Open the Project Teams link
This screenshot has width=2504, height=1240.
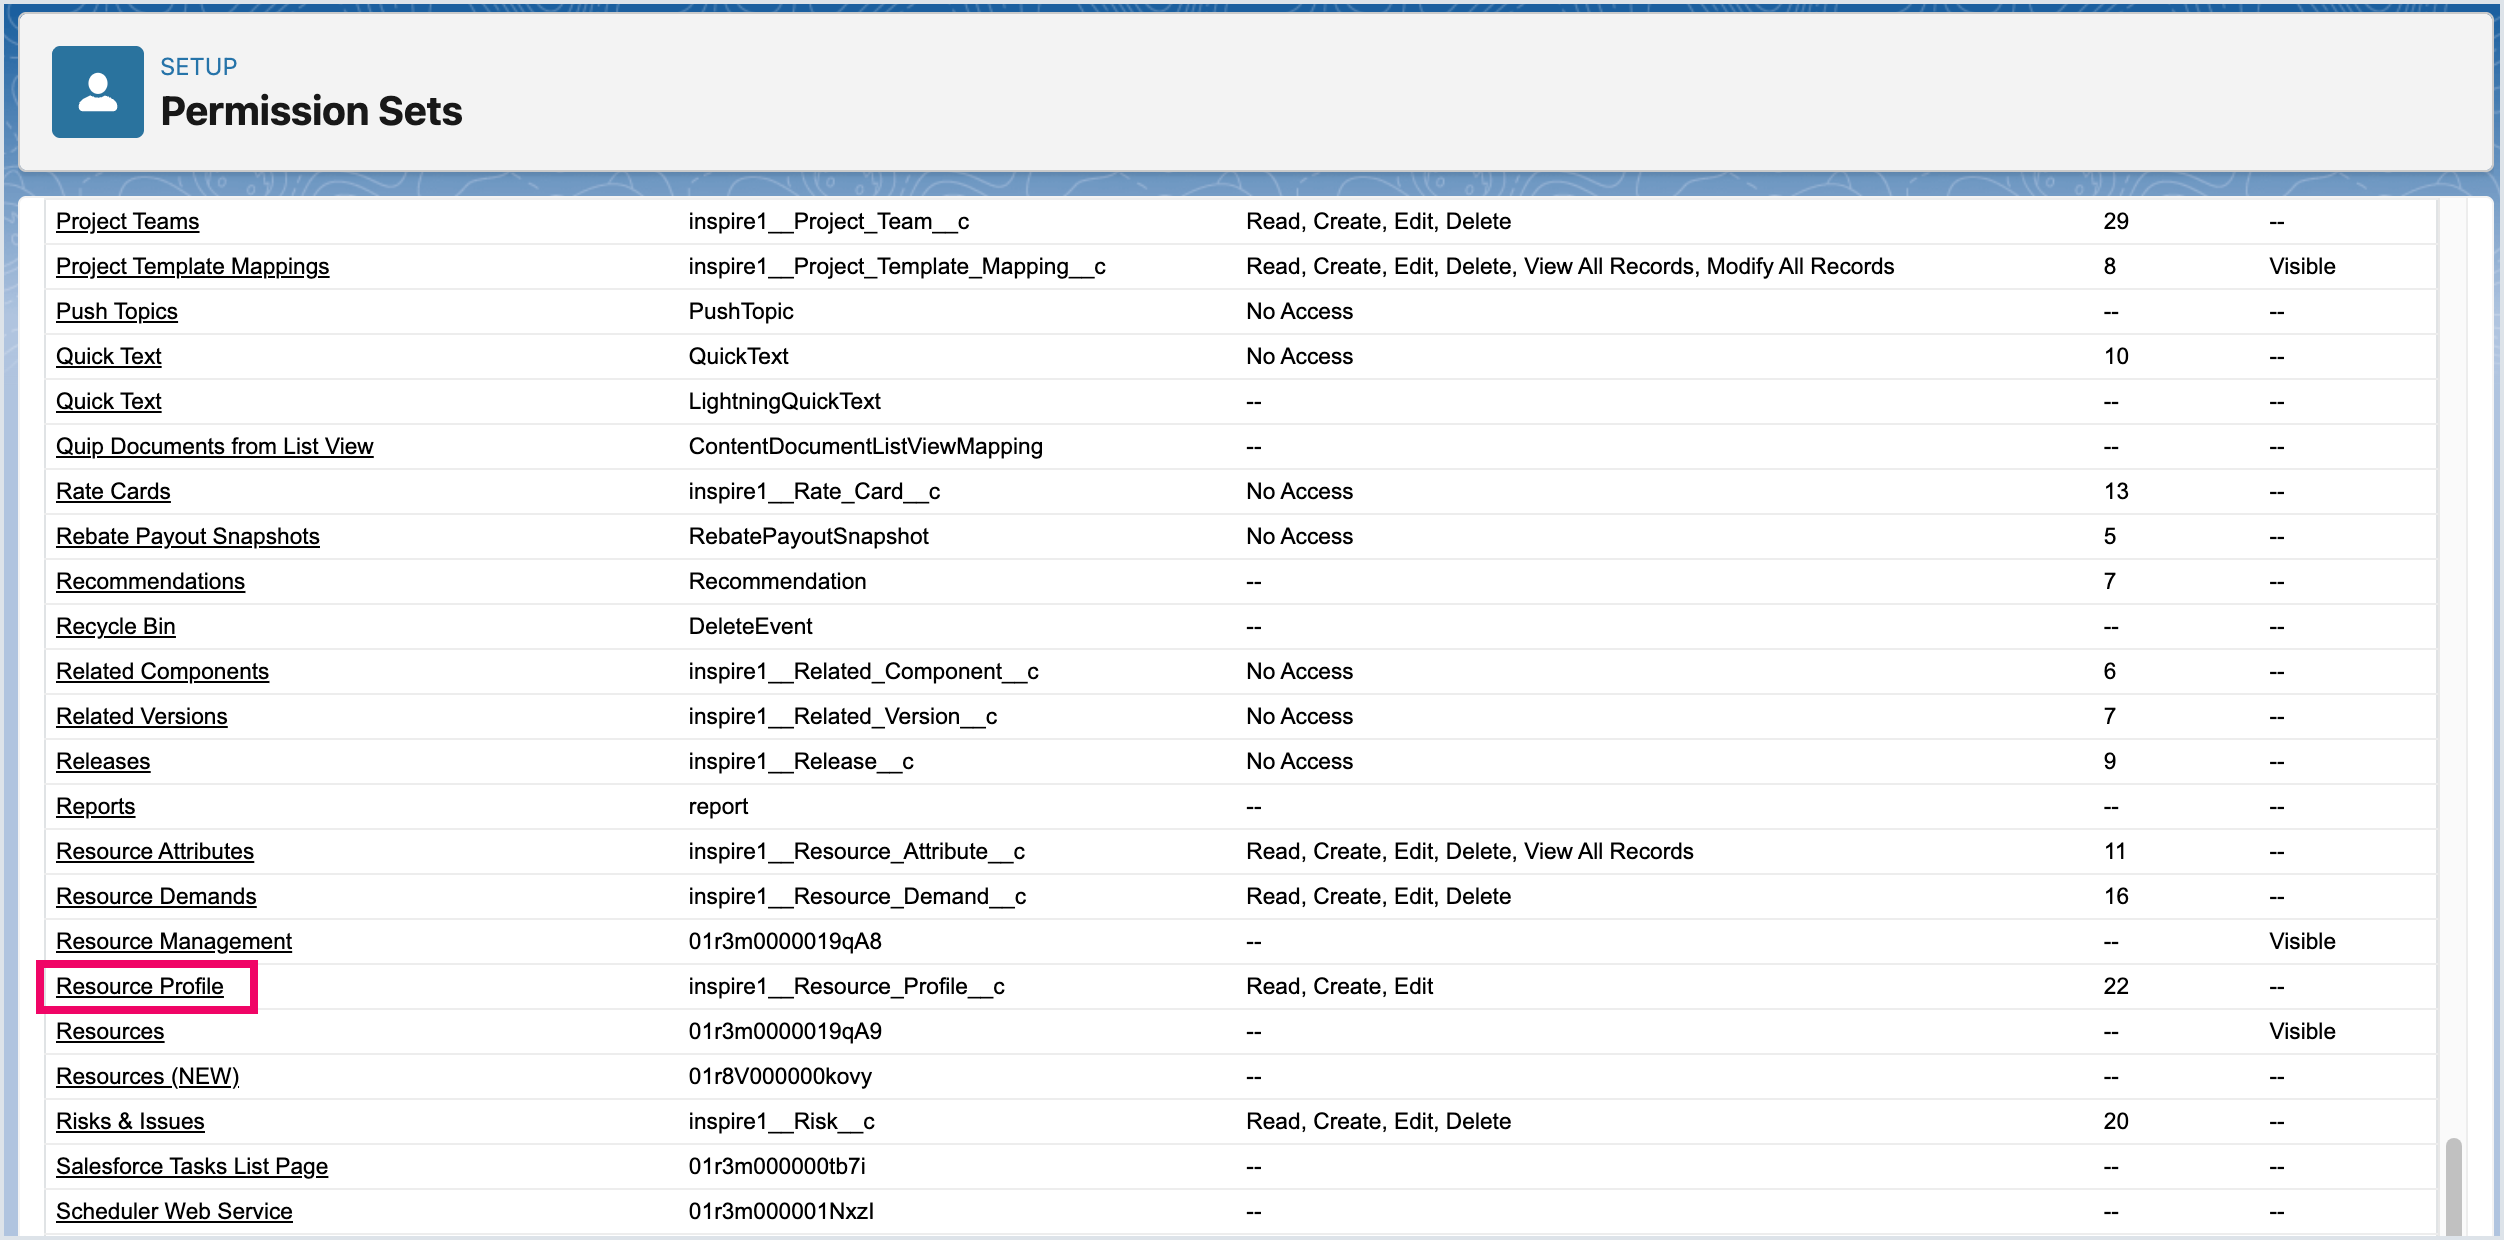coord(127,221)
